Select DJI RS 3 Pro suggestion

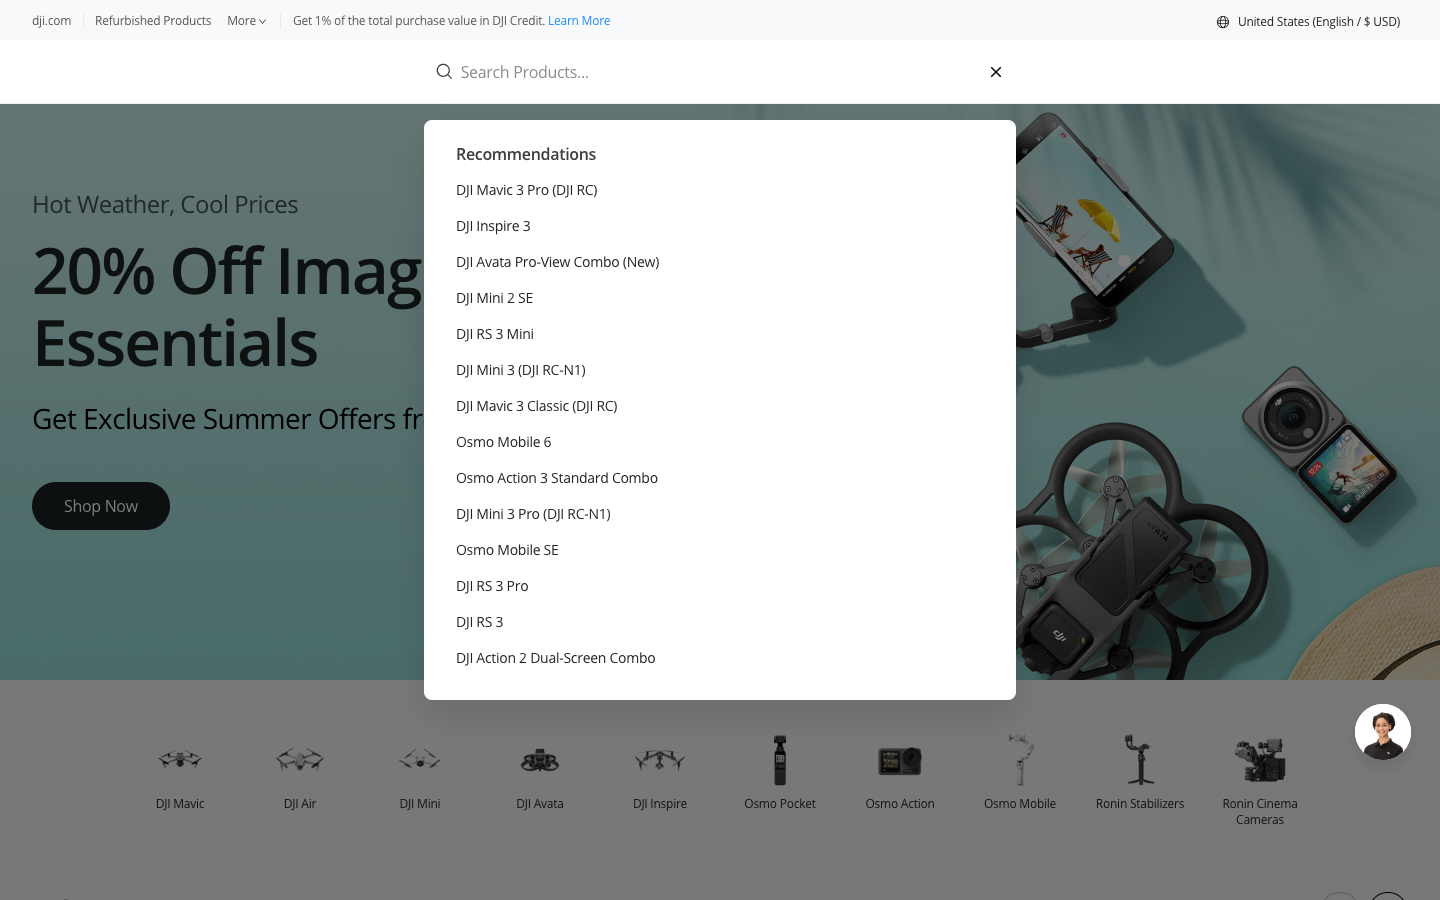(x=492, y=586)
